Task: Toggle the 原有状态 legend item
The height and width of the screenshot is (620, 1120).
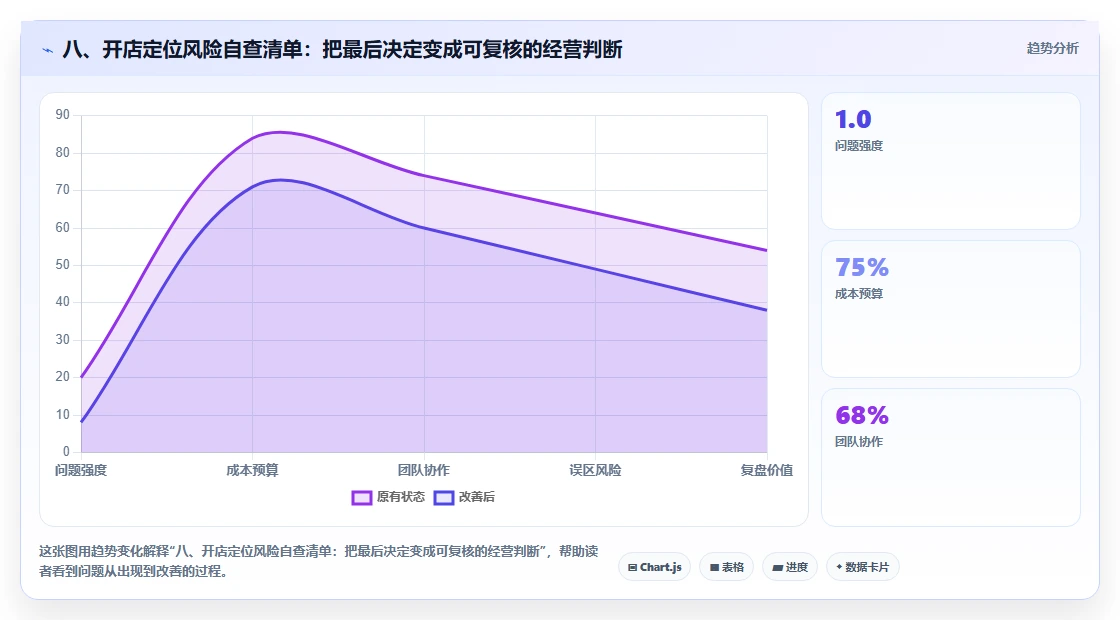Action: pos(388,497)
